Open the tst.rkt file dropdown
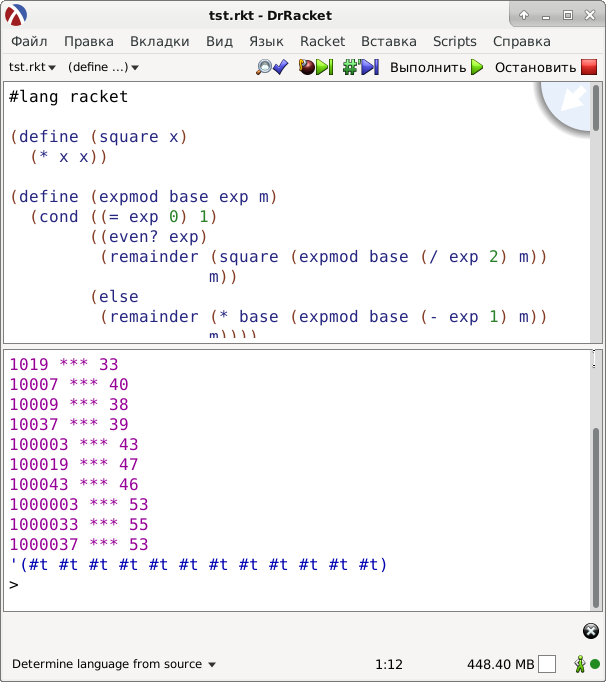This screenshot has height=682, width=606. 32,67
